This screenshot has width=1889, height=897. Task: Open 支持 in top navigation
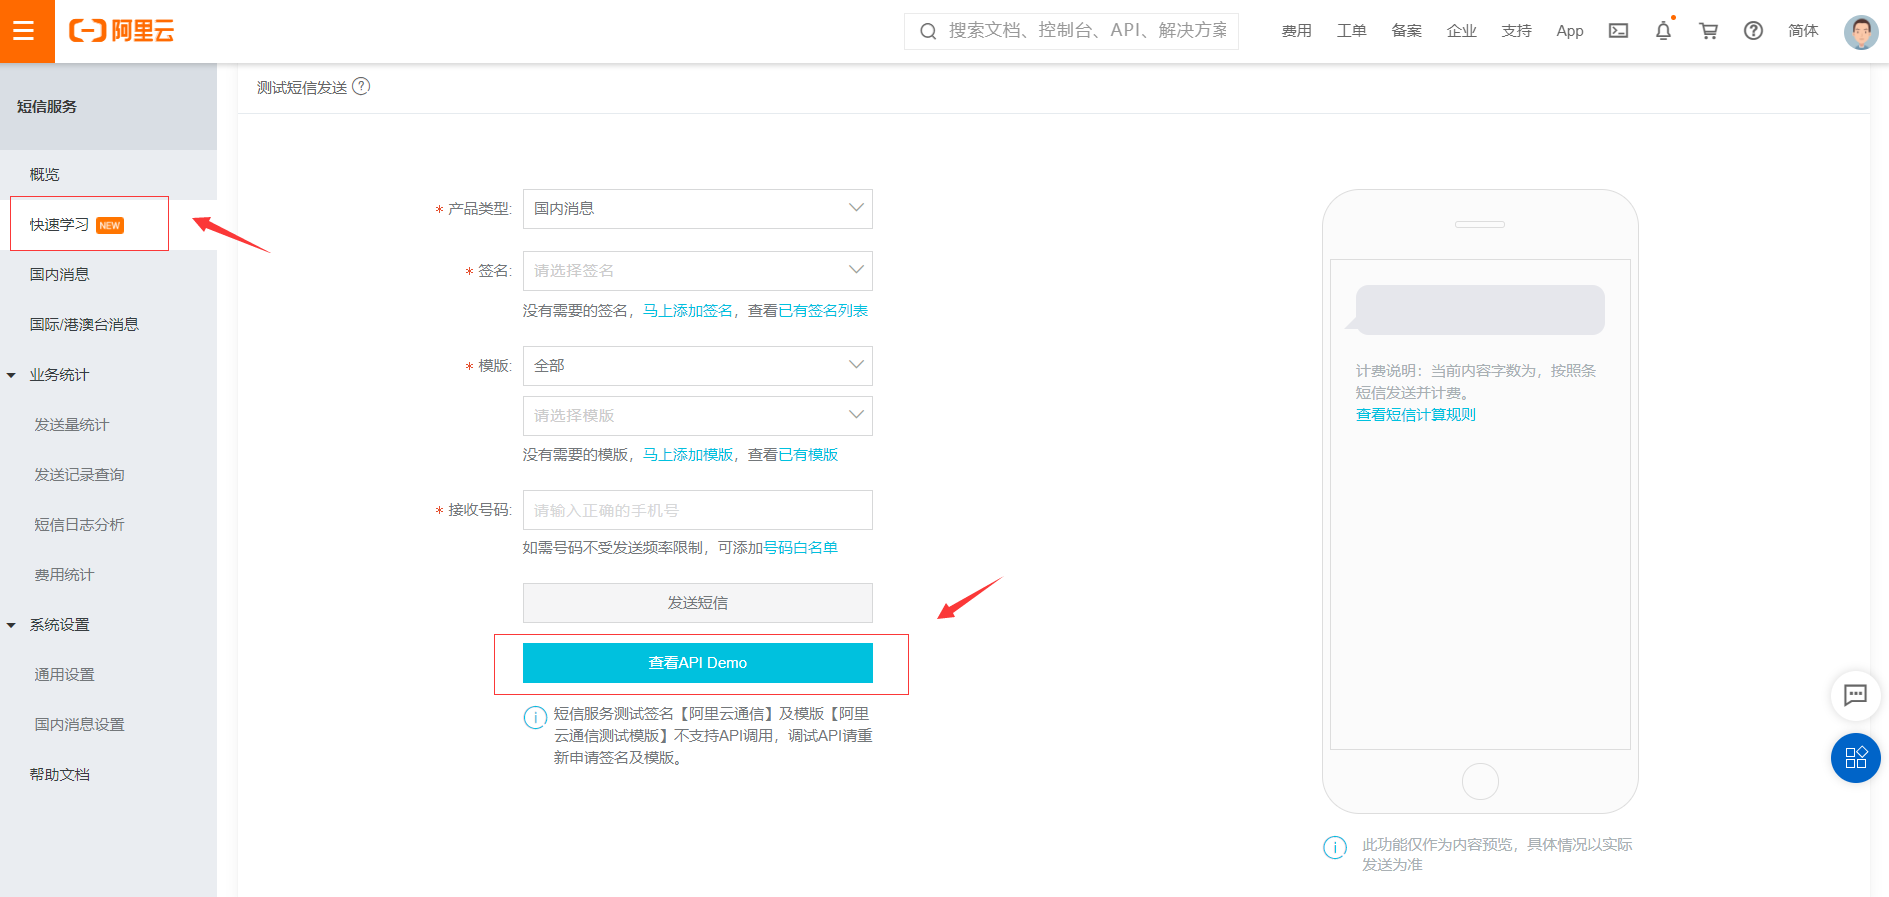click(1516, 31)
